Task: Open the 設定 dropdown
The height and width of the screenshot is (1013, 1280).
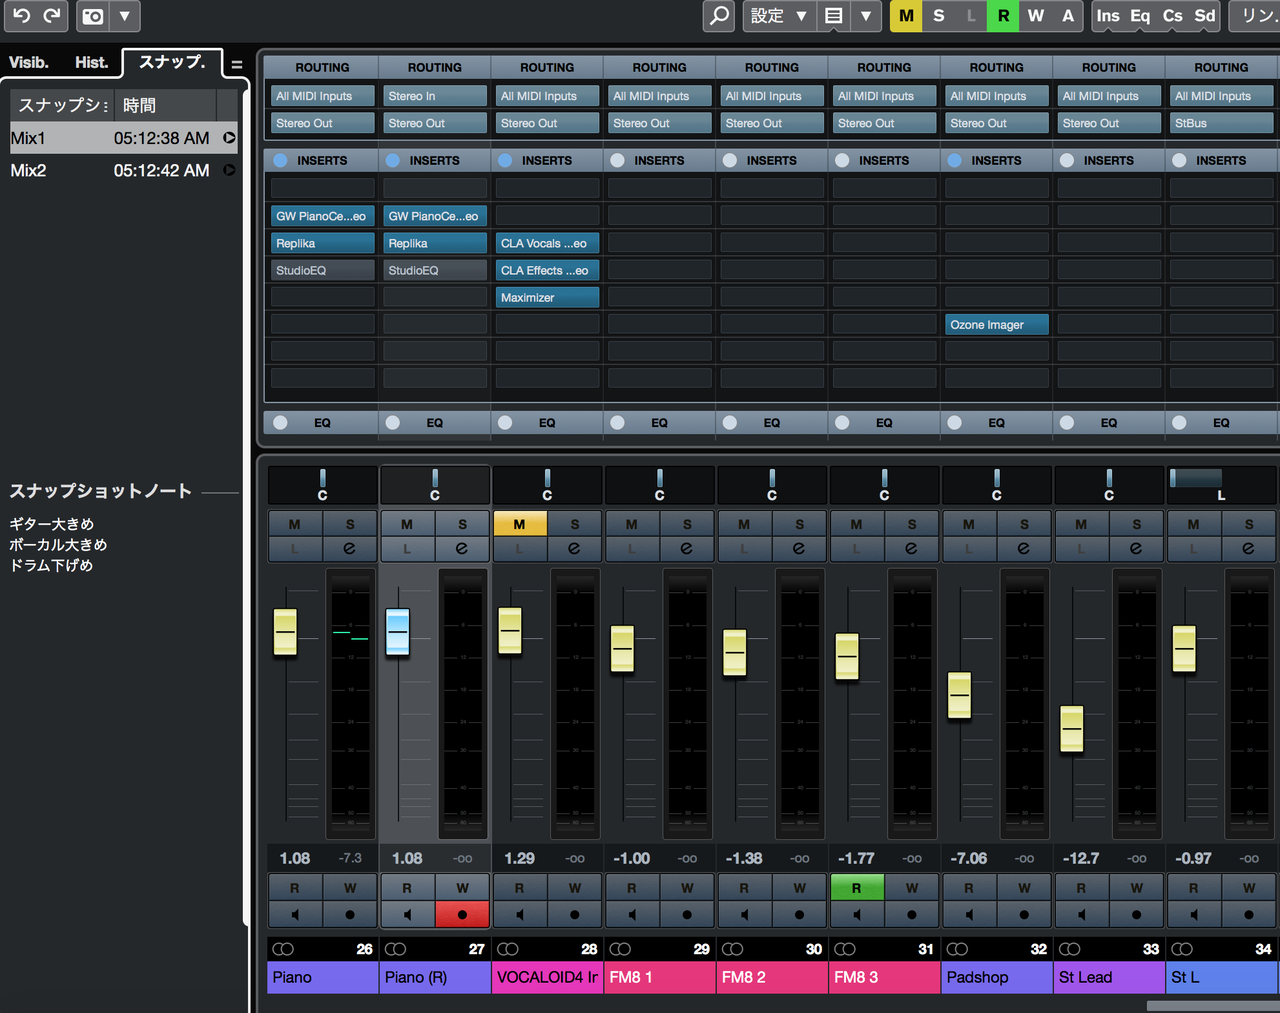Action: coord(779,16)
